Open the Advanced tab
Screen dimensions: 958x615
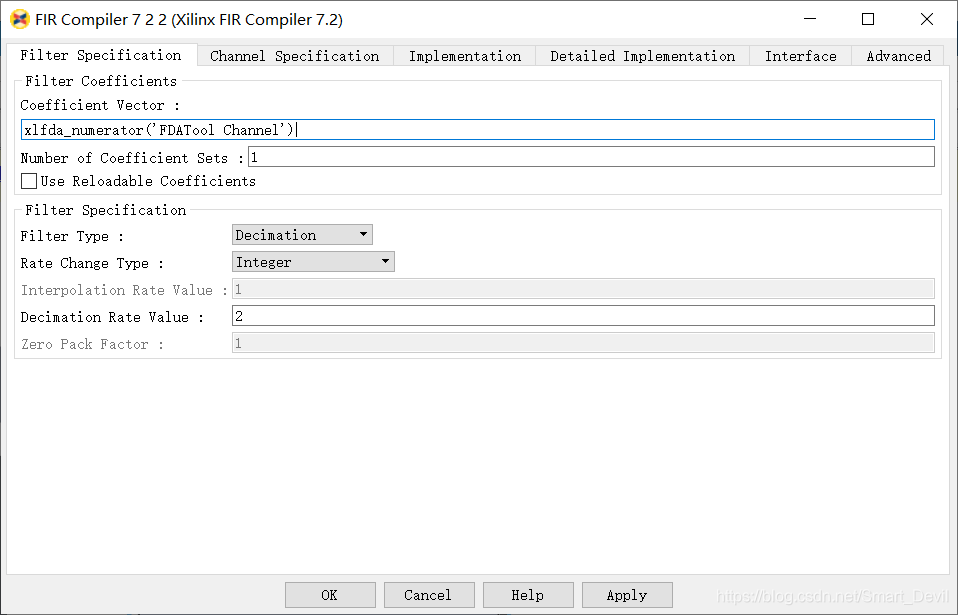pos(898,56)
